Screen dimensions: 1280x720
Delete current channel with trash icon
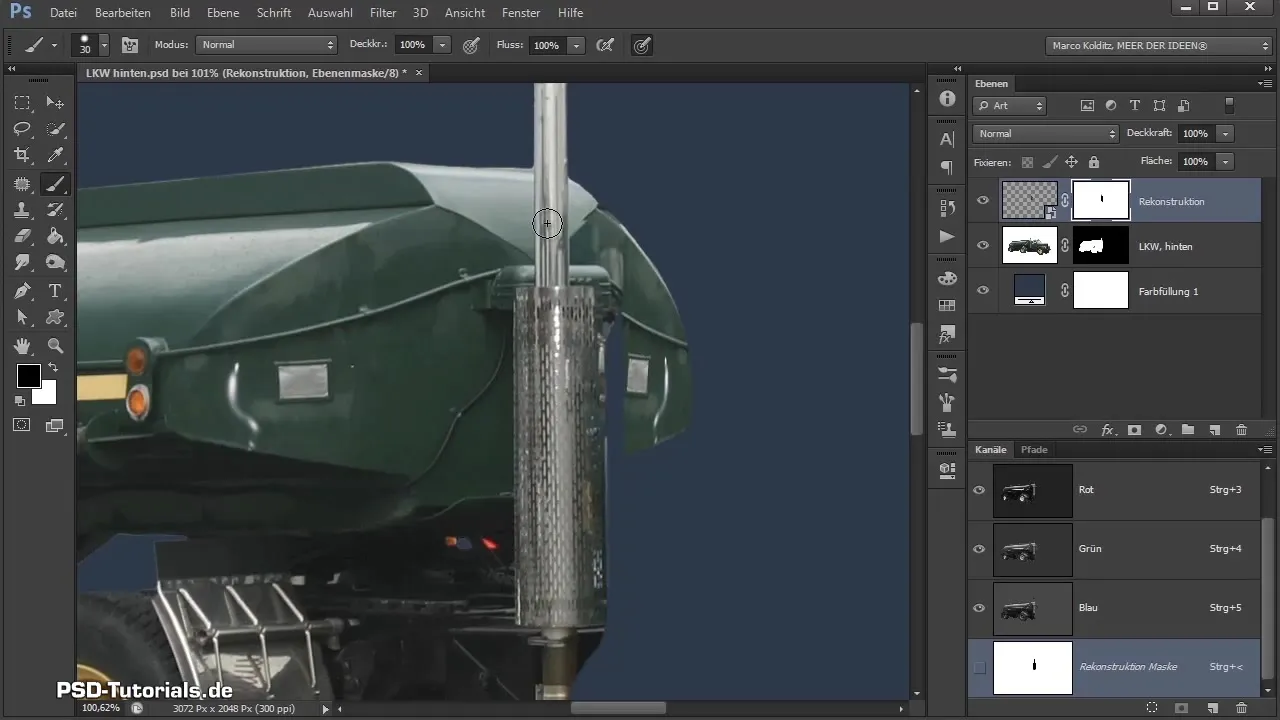(1241, 707)
